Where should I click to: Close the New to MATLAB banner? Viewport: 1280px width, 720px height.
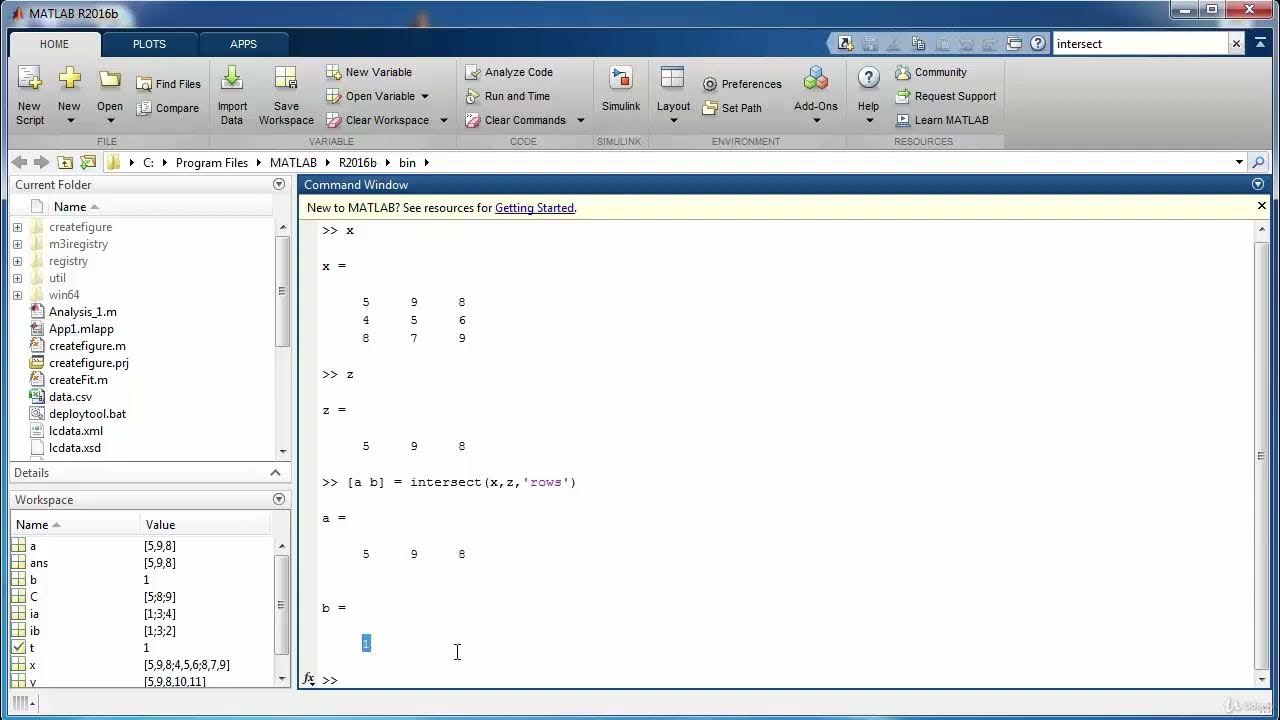coord(1262,206)
